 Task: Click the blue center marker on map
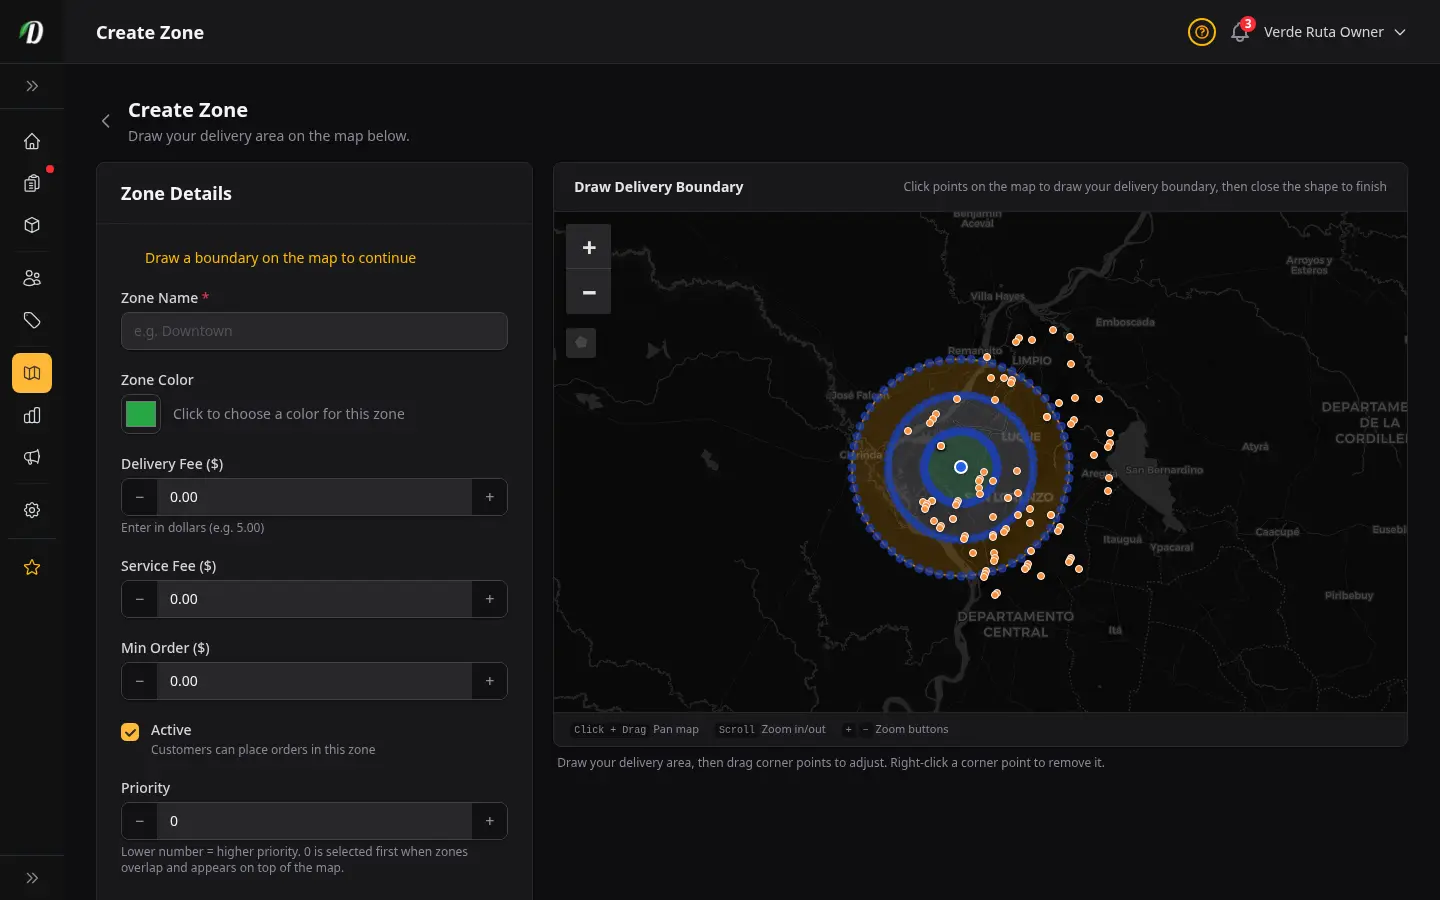click(x=961, y=467)
